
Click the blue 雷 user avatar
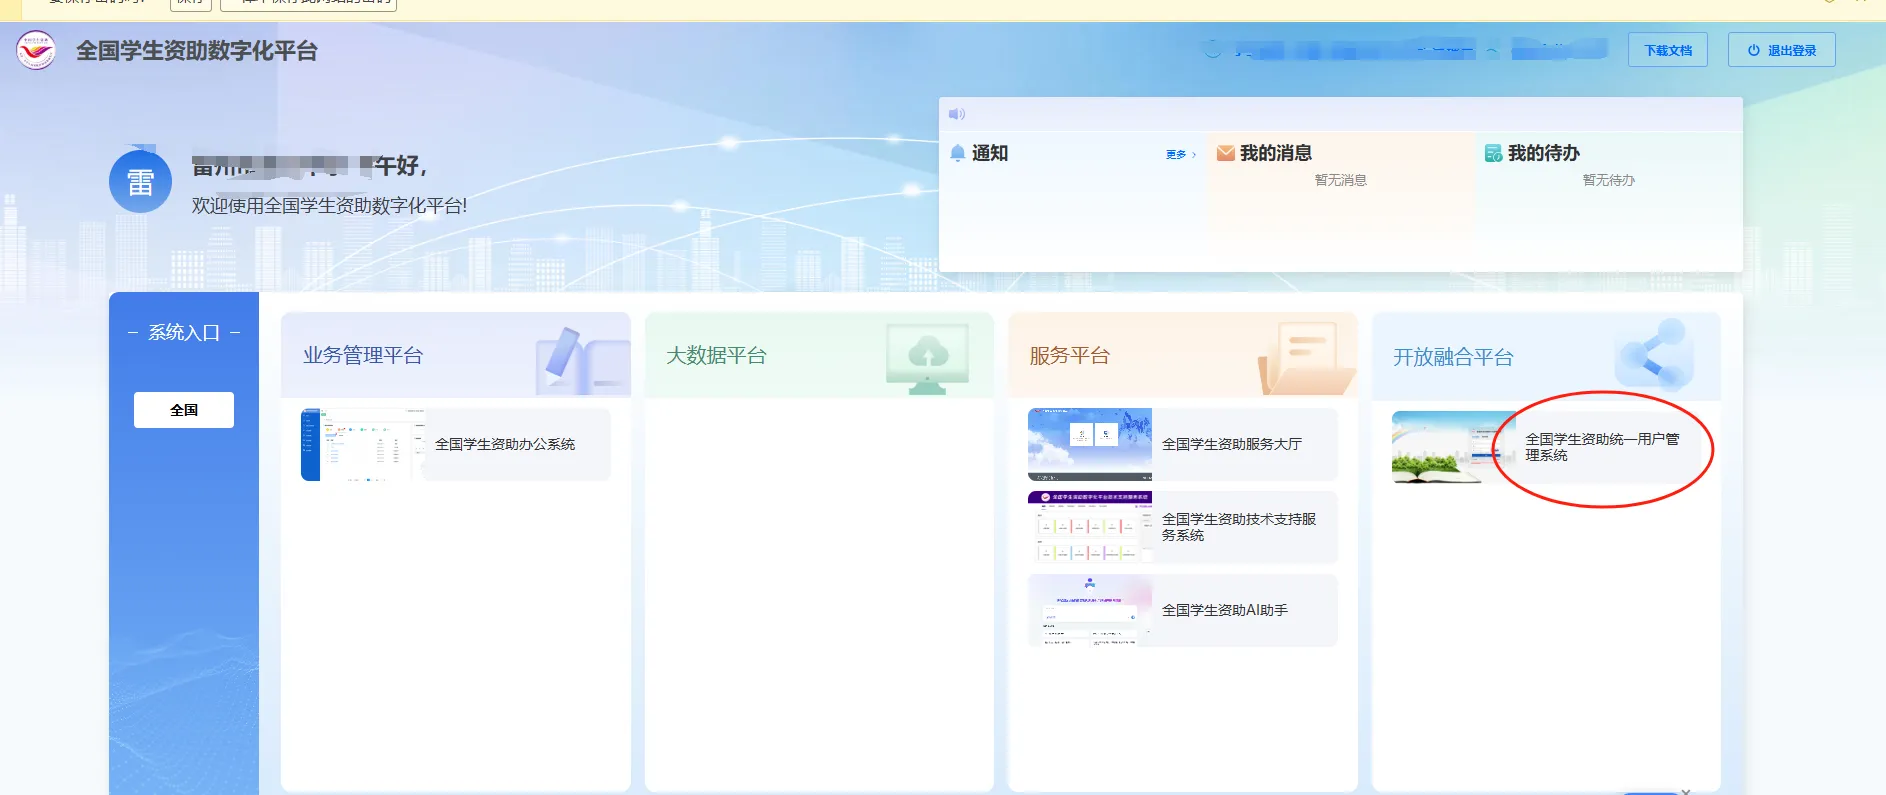[140, 182]
